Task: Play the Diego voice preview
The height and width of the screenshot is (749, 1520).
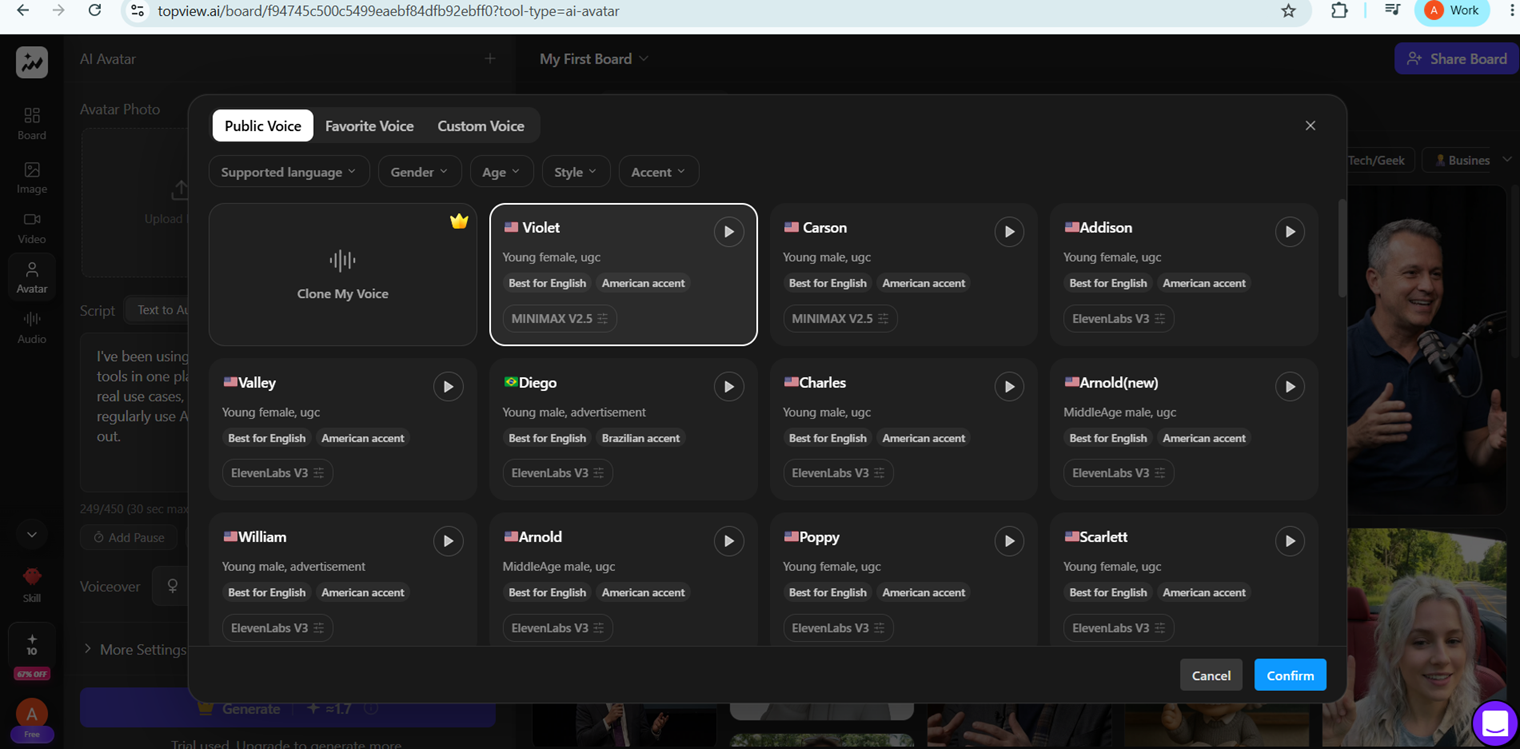Action: 729,387
